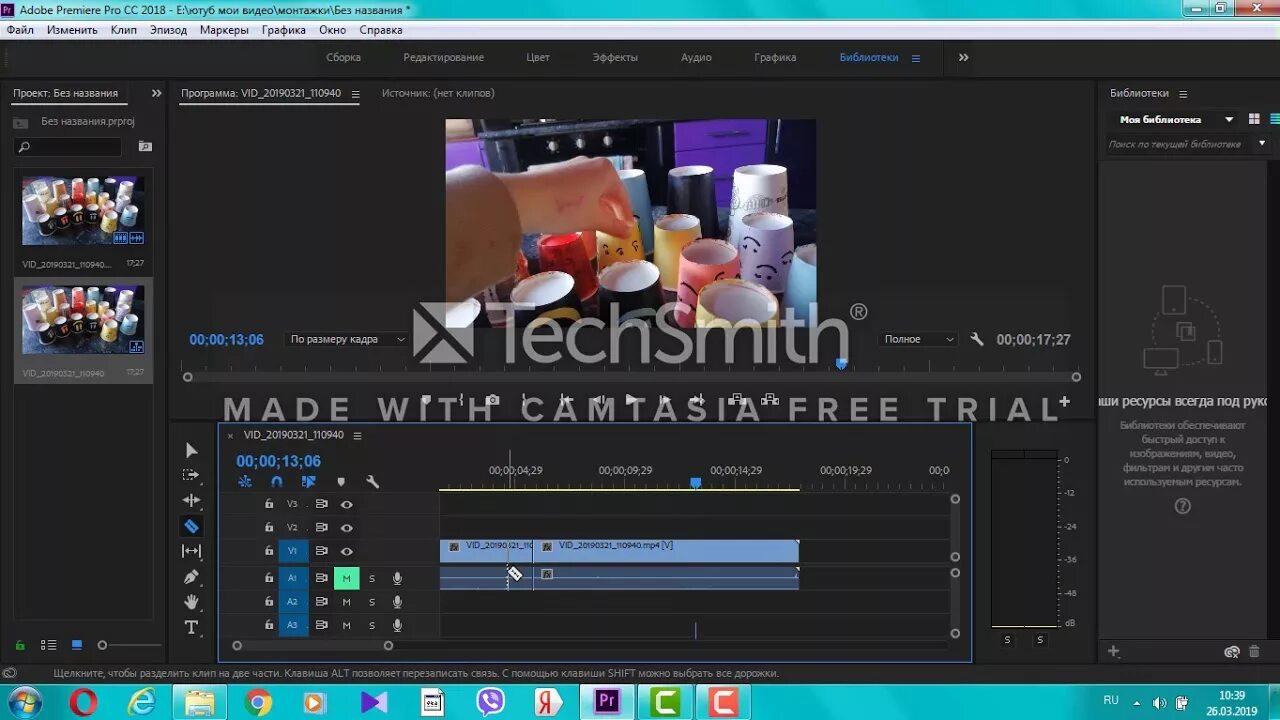
Task: Select the Razor tool
Action: point(191,526)
